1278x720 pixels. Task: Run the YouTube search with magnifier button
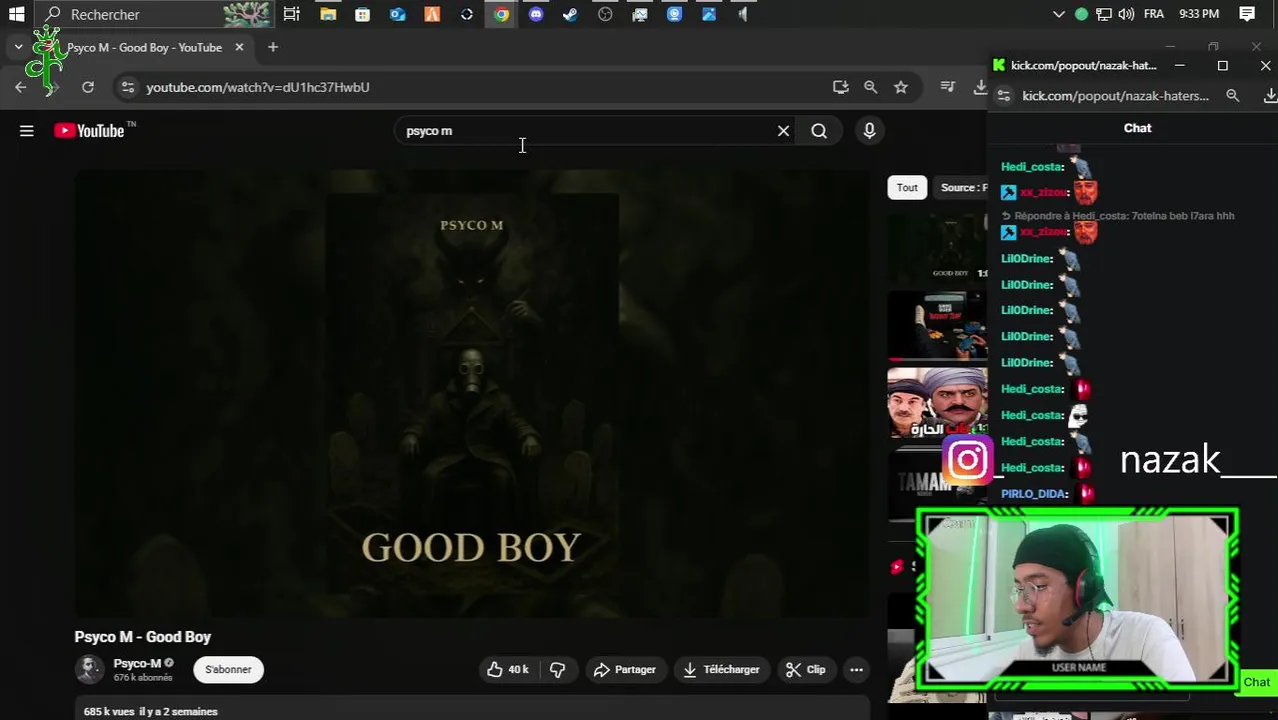[819, 131]
